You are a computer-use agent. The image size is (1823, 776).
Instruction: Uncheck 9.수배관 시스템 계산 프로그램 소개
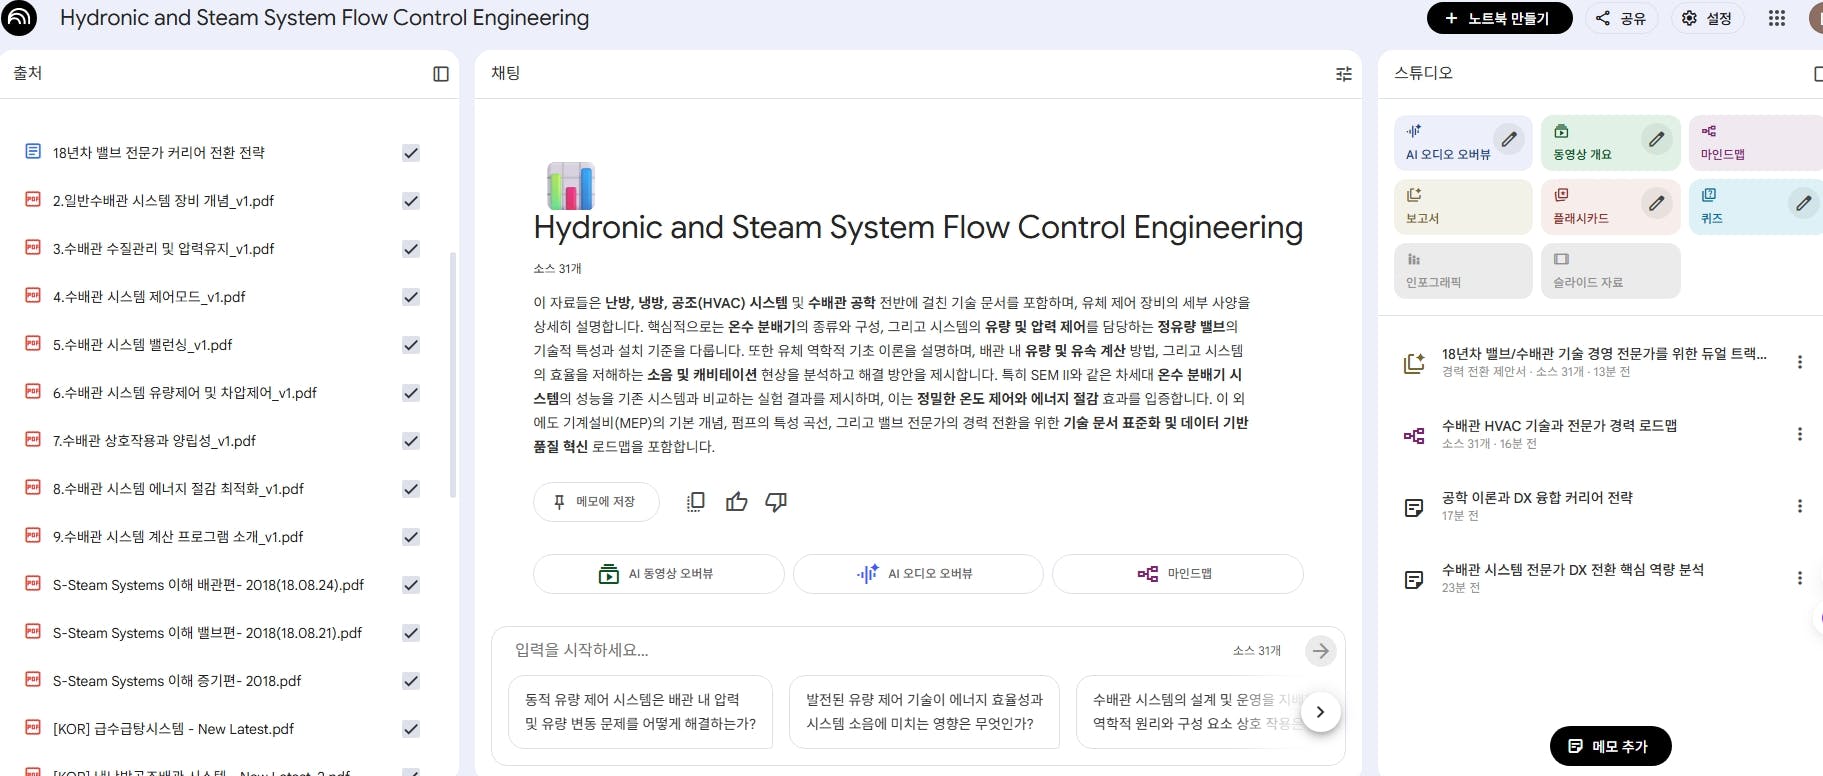pos(411,537)
